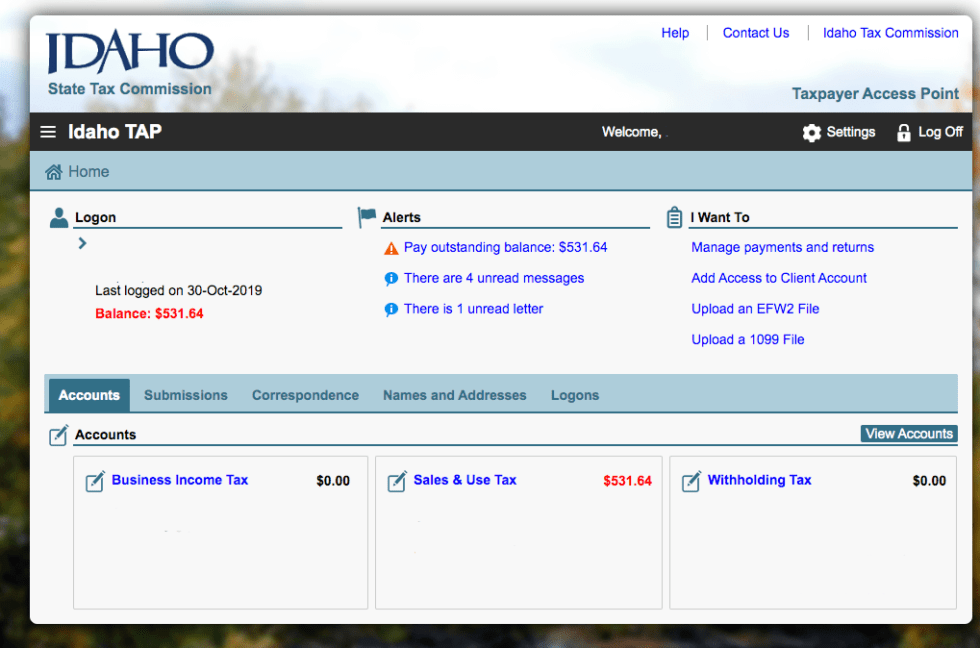Open Pay outstanding balance alert link

click(505, 247)
